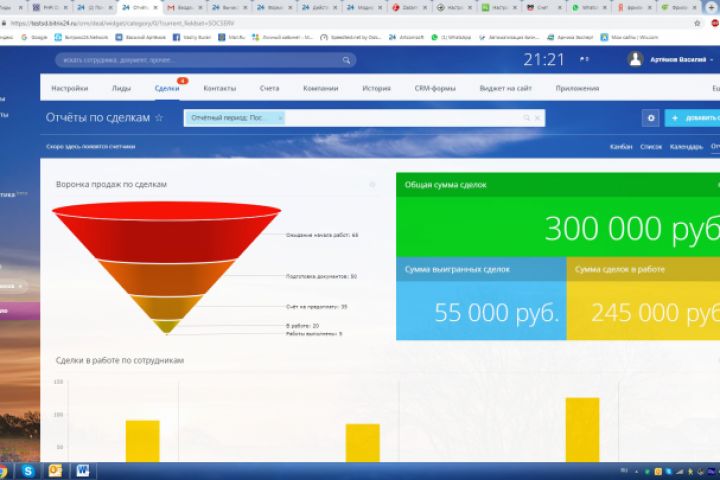Launch Skype from the taskbar
This screenshot has width=720, height=480.
tap(28, 471)
